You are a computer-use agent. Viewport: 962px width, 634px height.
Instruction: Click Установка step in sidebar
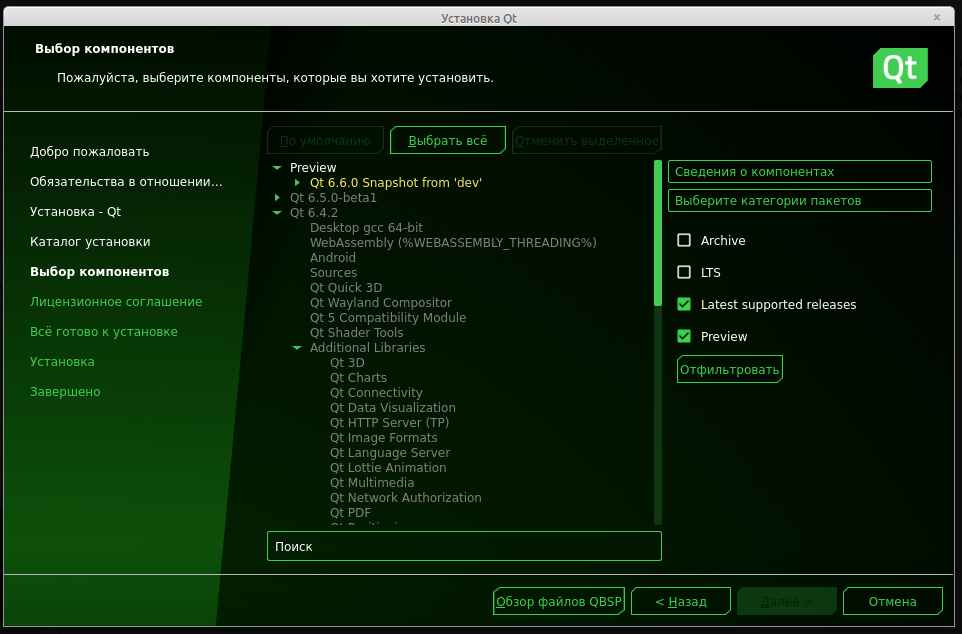[62, 361]
